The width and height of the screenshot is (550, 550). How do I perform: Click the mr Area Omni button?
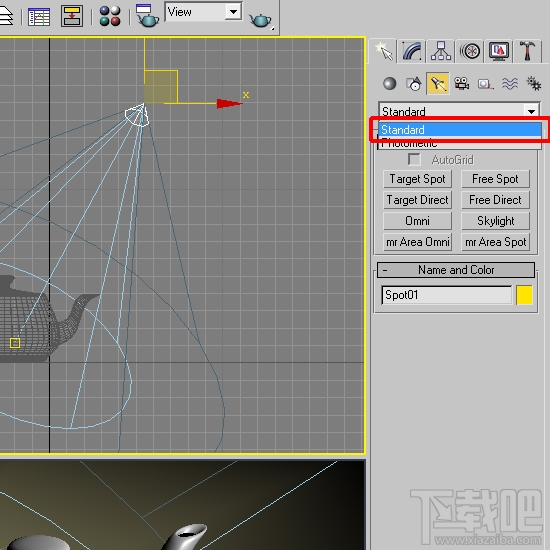click(x=417, y=242)
